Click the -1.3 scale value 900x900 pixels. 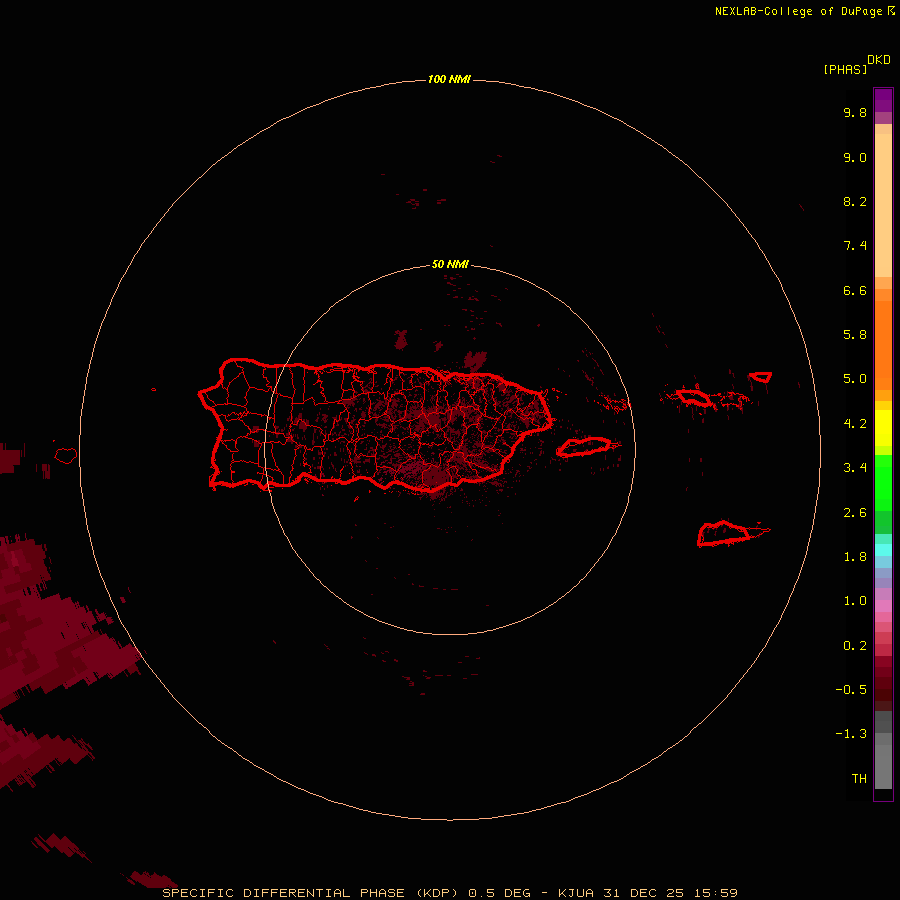tap(851, 734)
